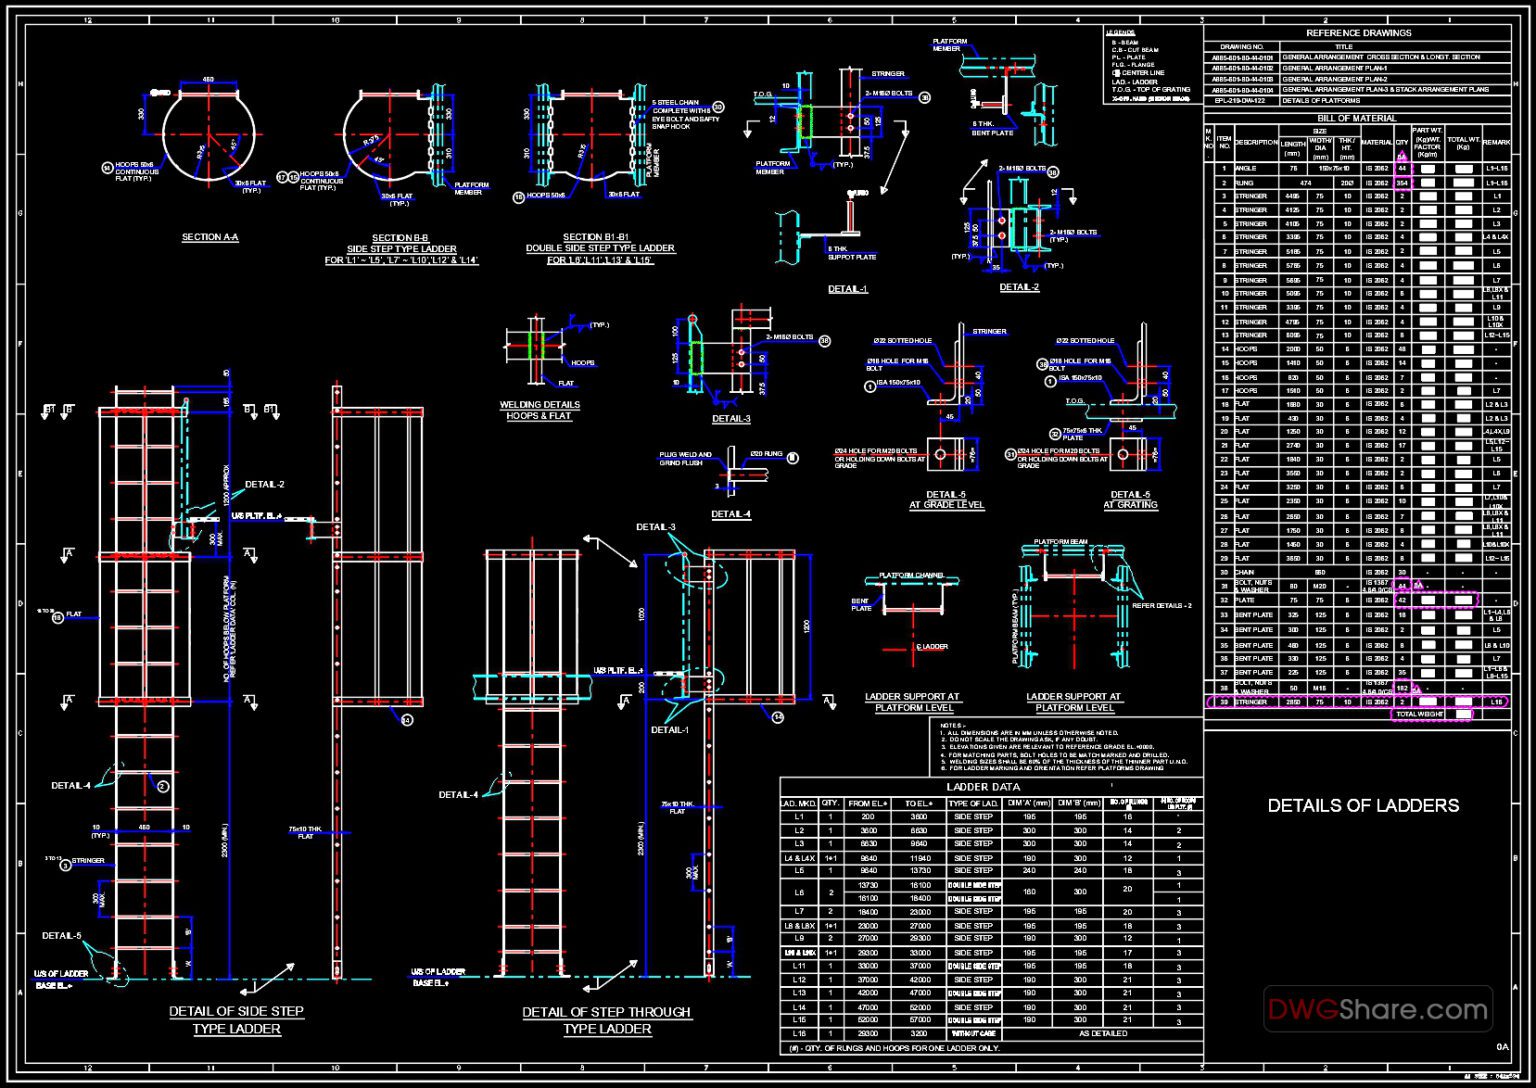Select the SECTION A-A circular hoop symbol
1536x1088 pixels.
click(x=207, y=135)
